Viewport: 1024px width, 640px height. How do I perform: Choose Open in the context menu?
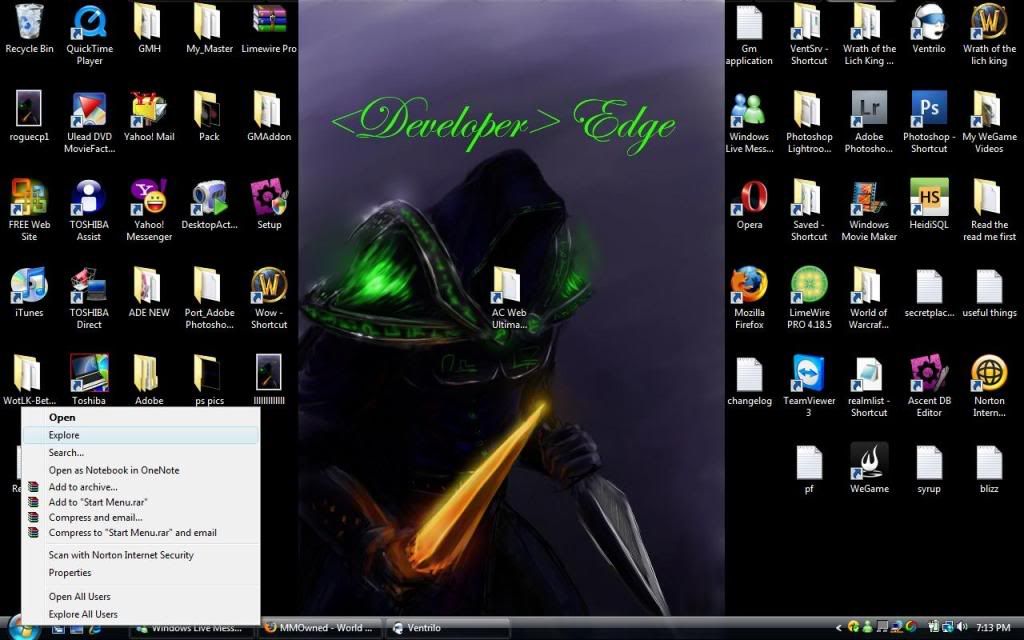pos(141,417)
